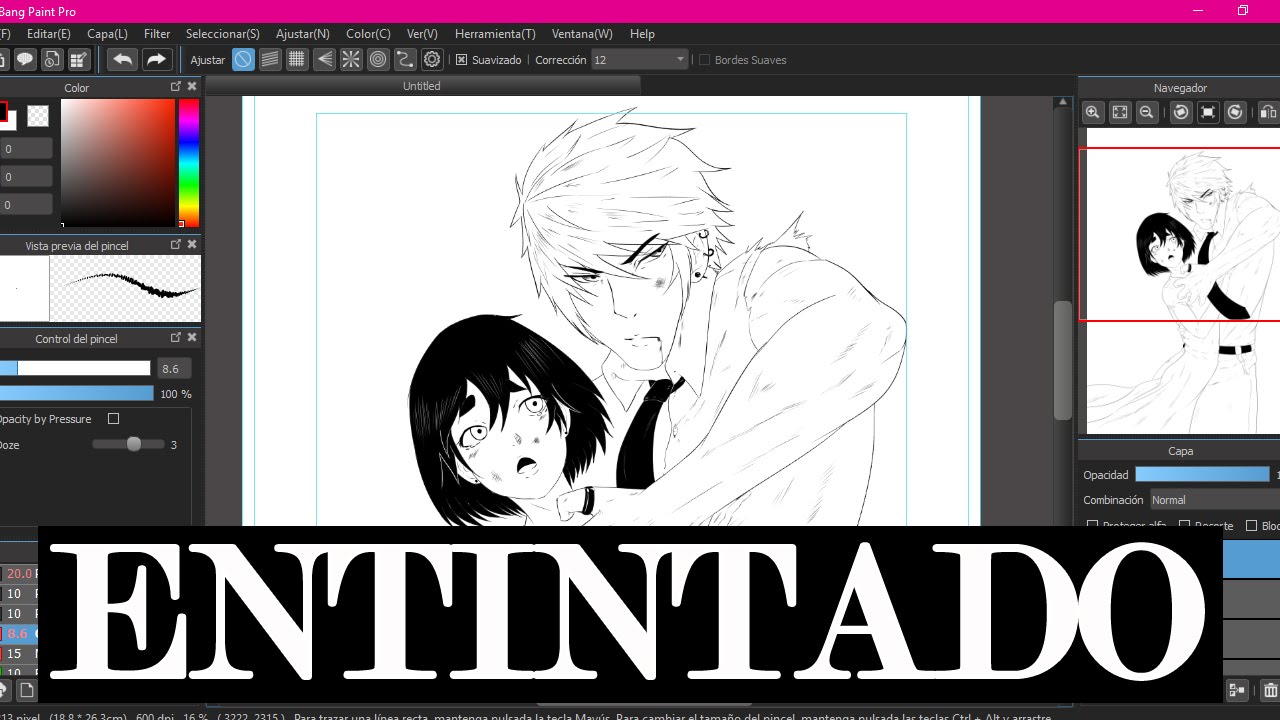Turn off snapping with the Ajustar off icon
This screenshot has height=720, width=1280.
point(243,59)
